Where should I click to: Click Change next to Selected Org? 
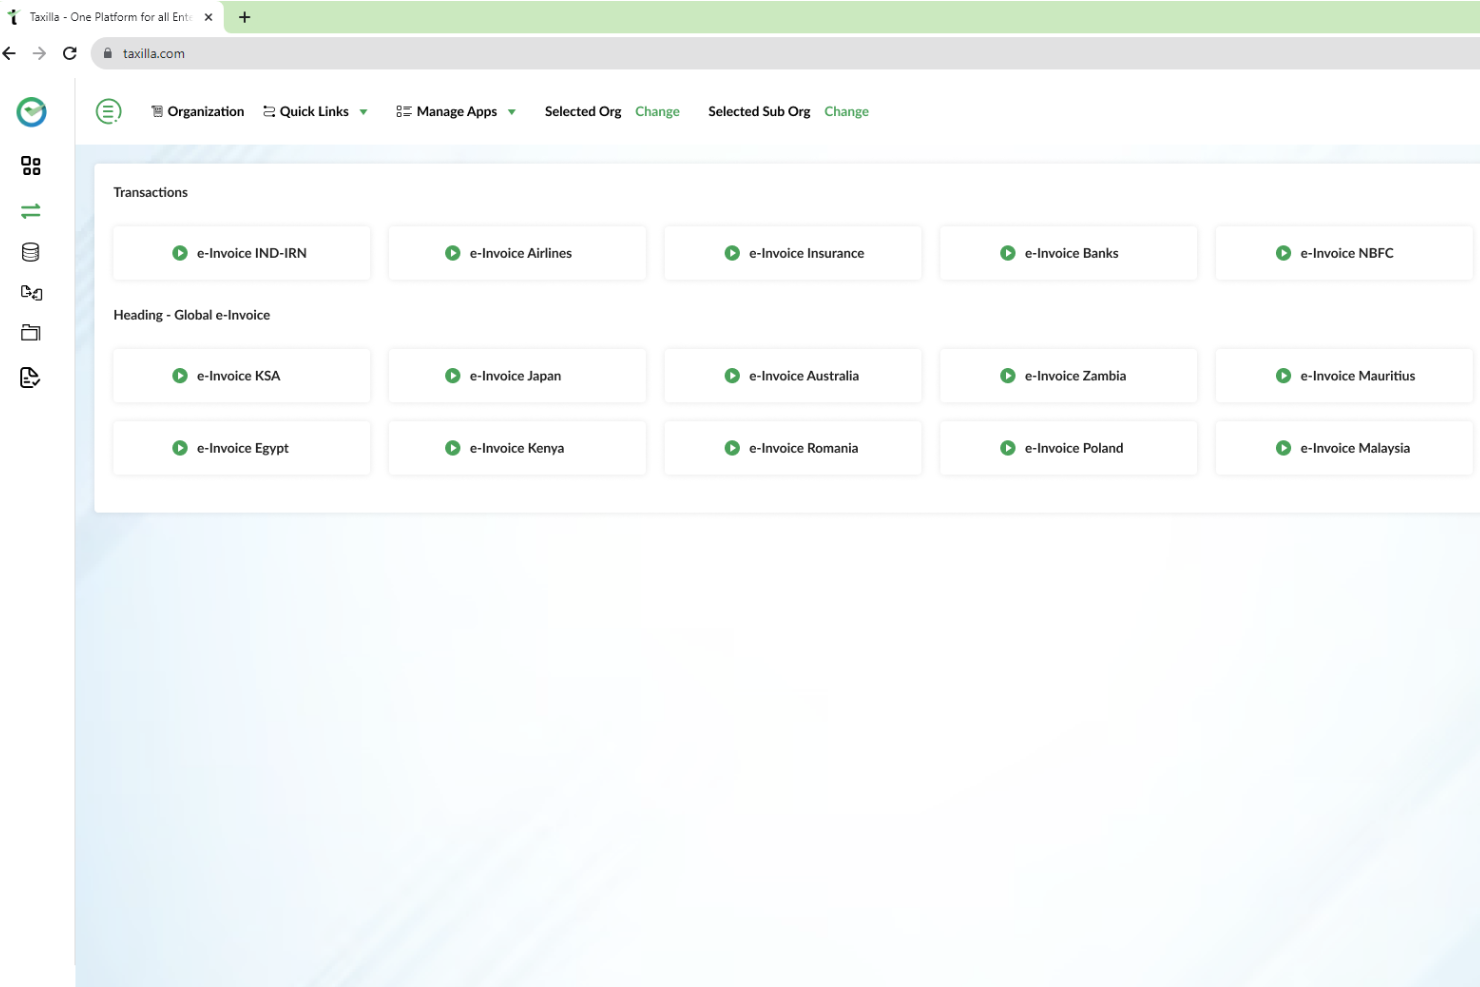click(x=657, y=111)
